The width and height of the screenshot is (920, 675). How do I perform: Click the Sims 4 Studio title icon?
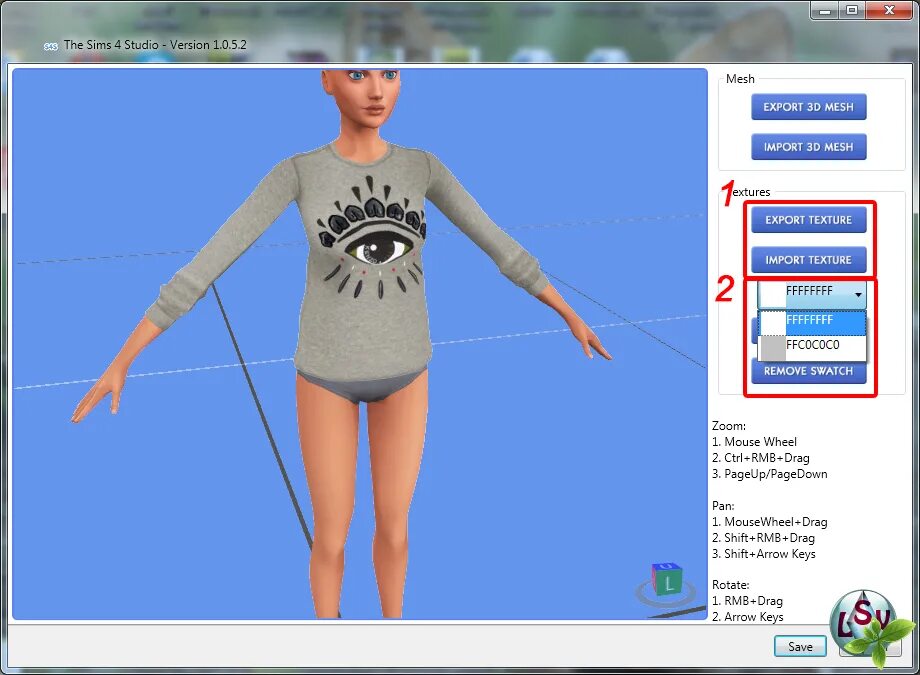coord(50,46)
